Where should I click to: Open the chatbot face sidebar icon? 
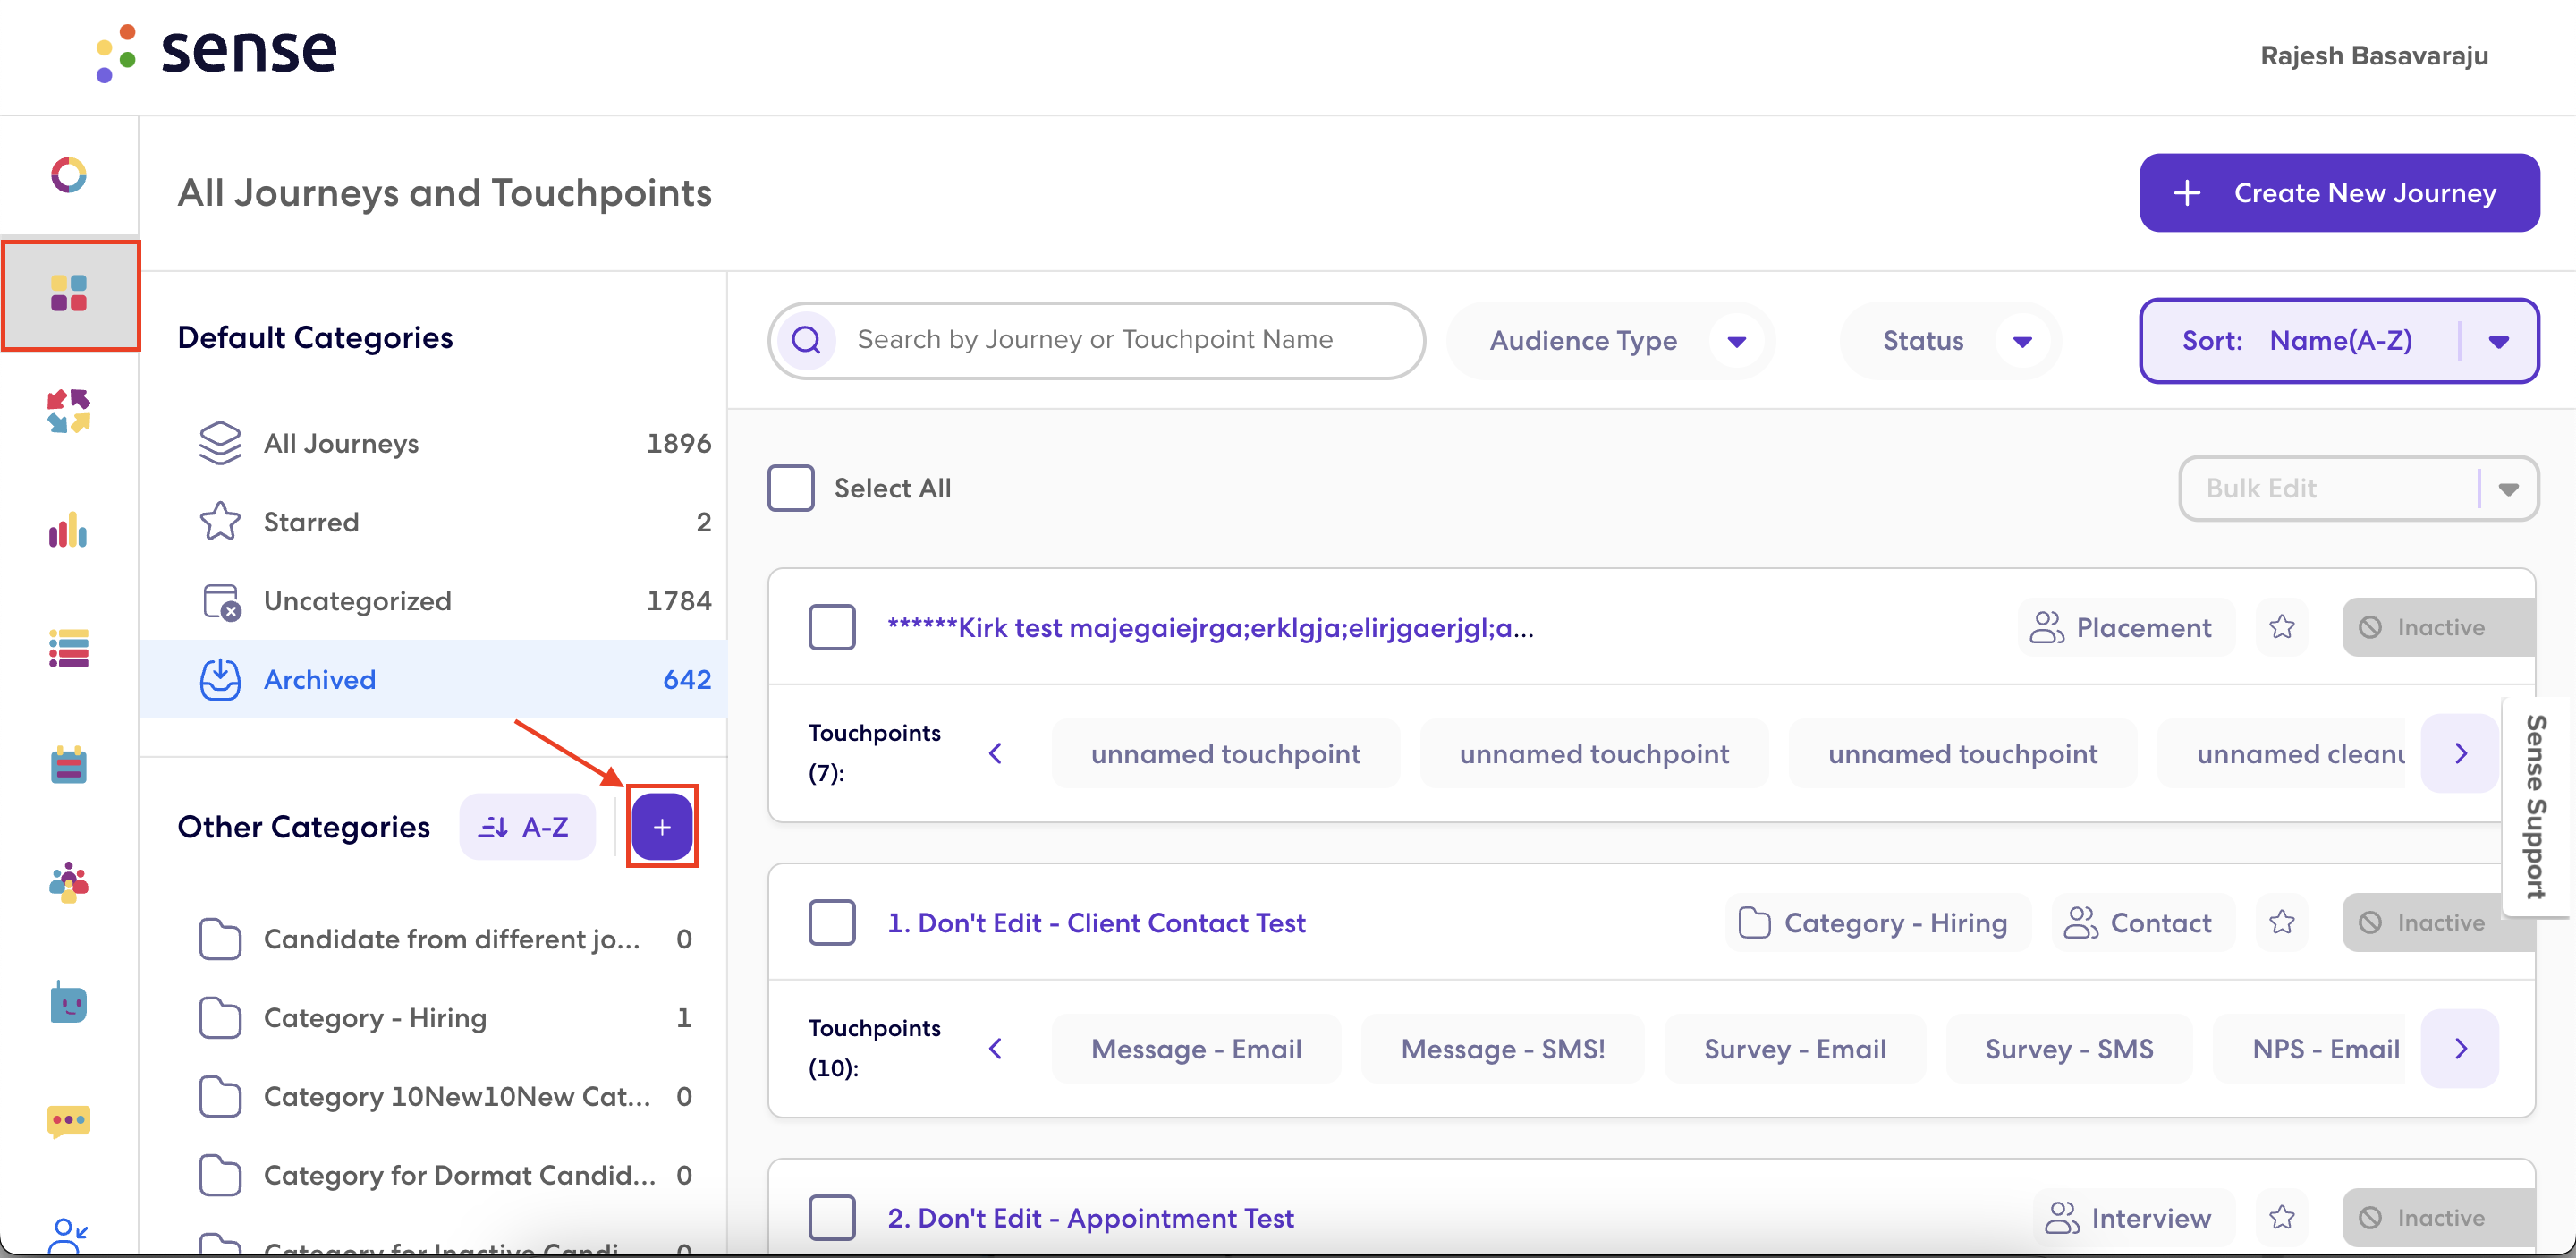coord(69,1002)
